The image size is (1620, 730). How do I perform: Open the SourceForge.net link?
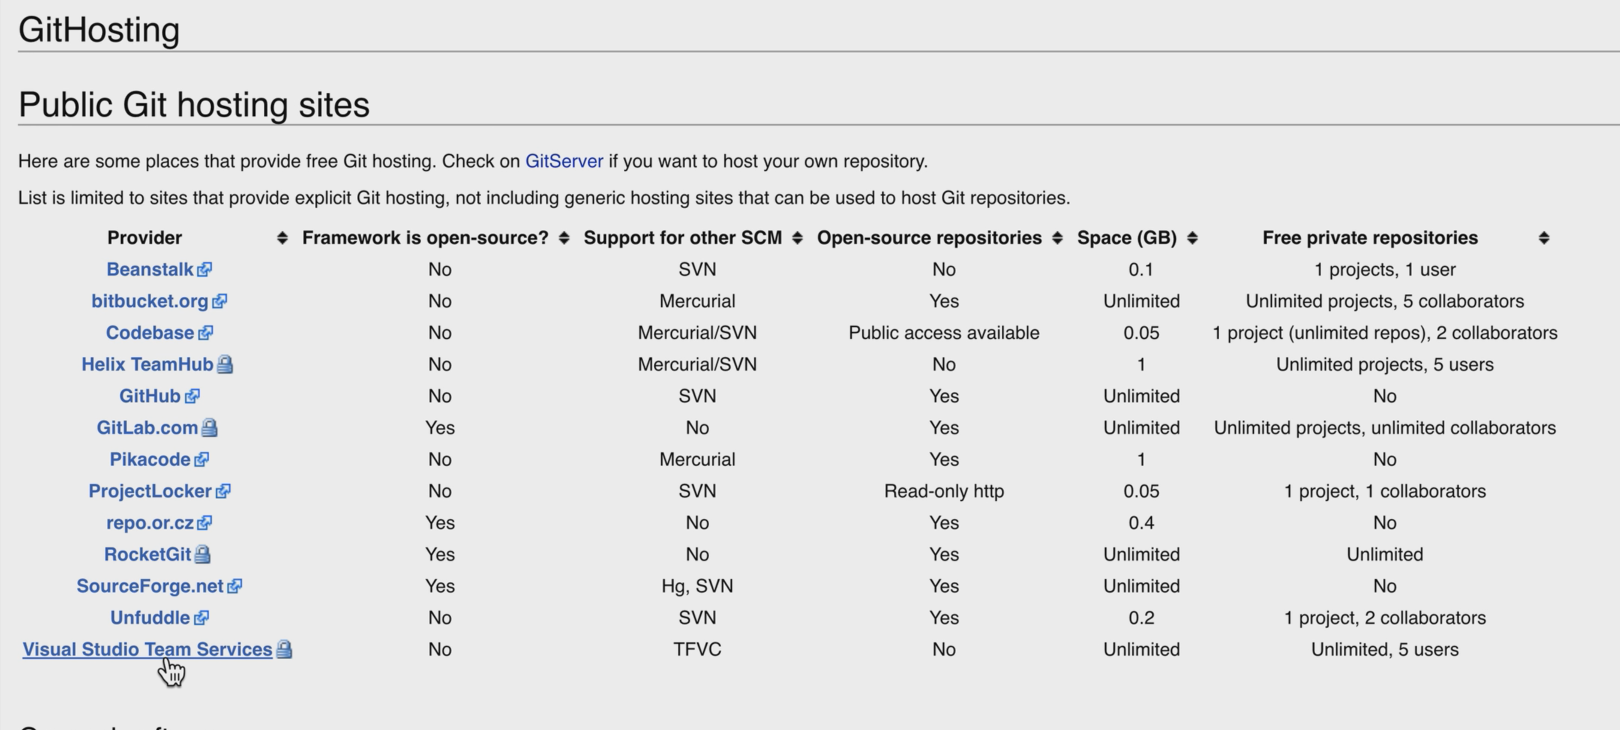(x=150, y=586)
